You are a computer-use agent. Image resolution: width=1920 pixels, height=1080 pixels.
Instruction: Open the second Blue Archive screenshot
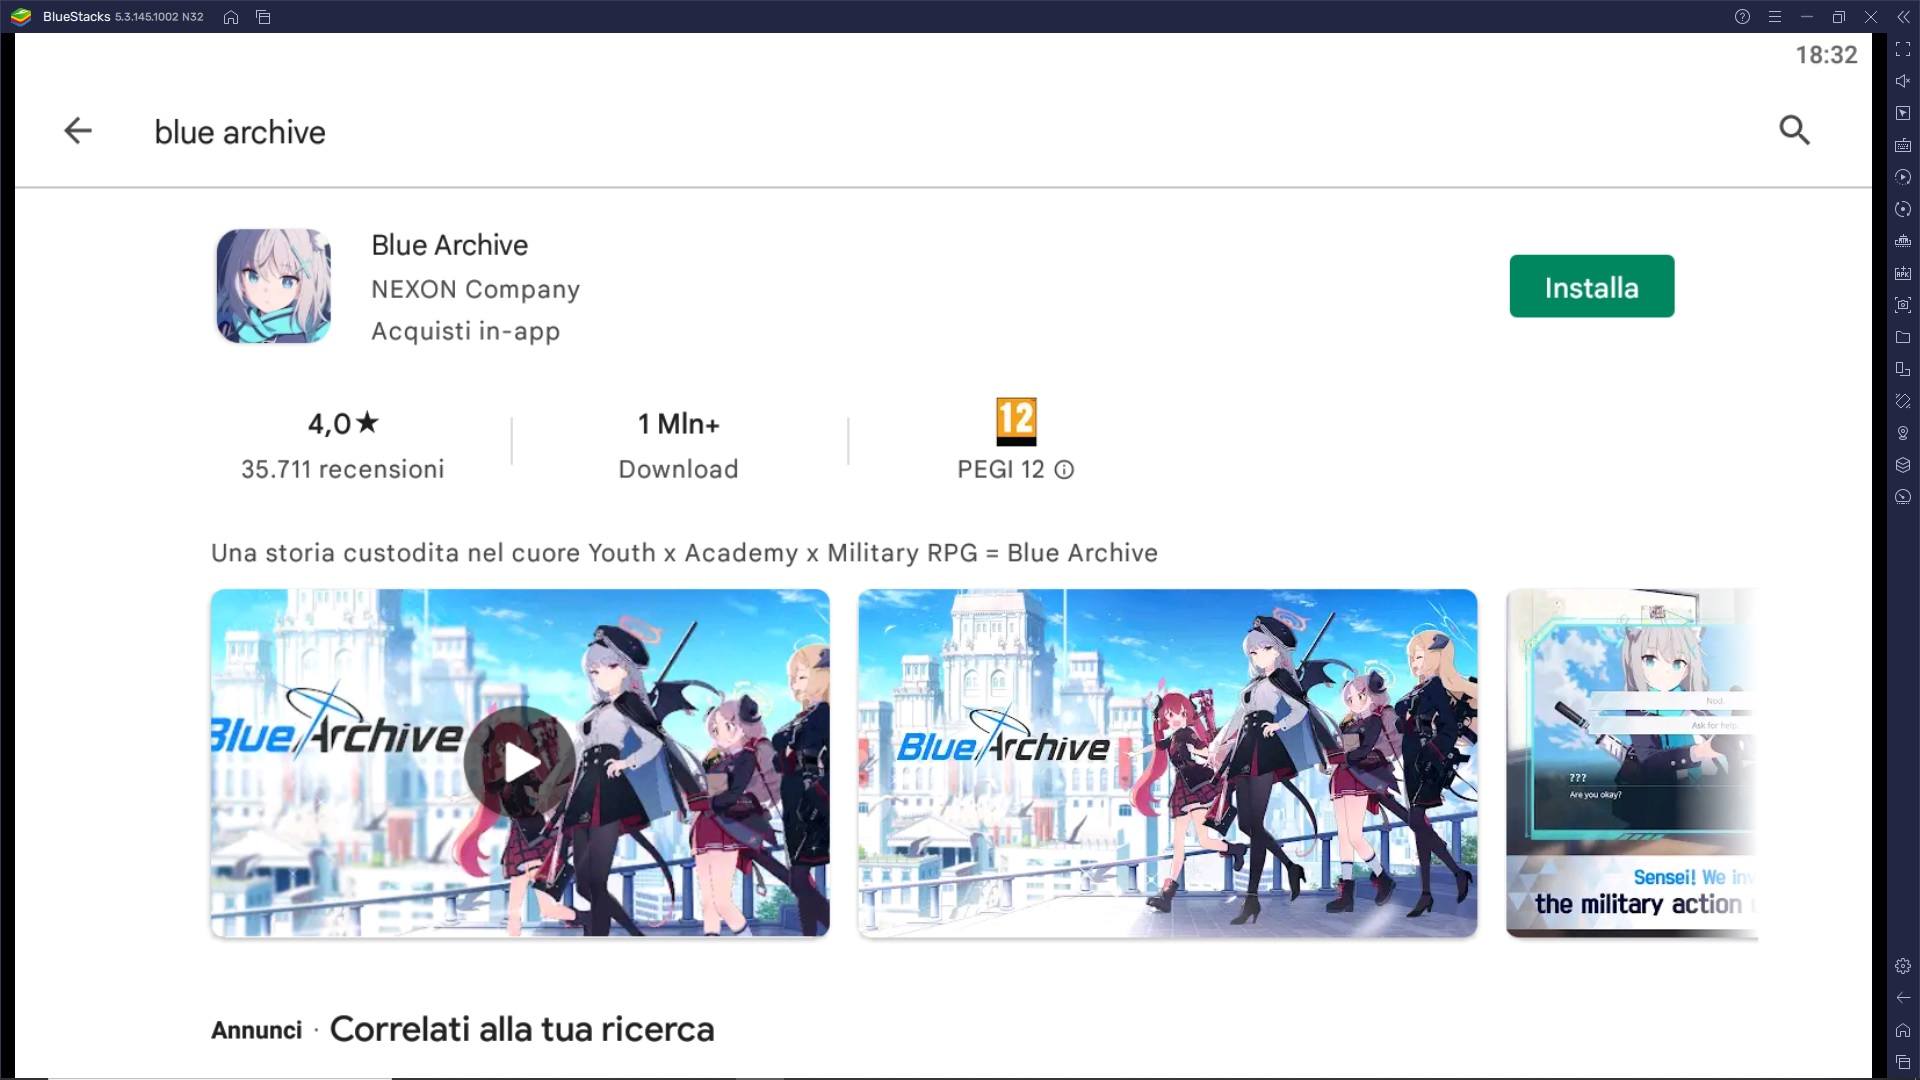(x=1167, y=763)
